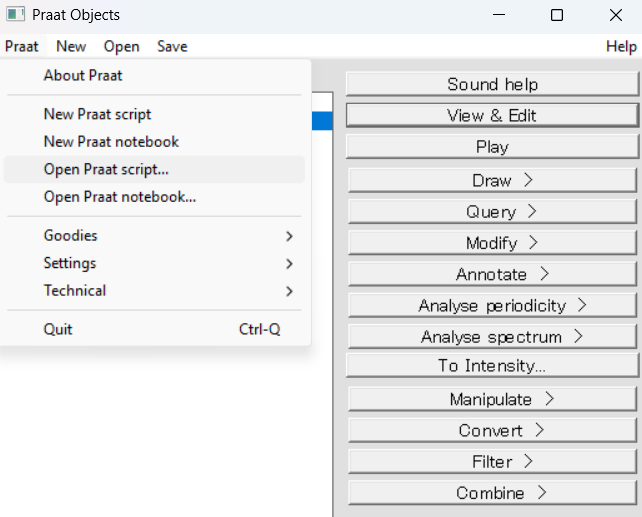Open the Goodies submenu
Screen dimensions: 642x517
154,236
